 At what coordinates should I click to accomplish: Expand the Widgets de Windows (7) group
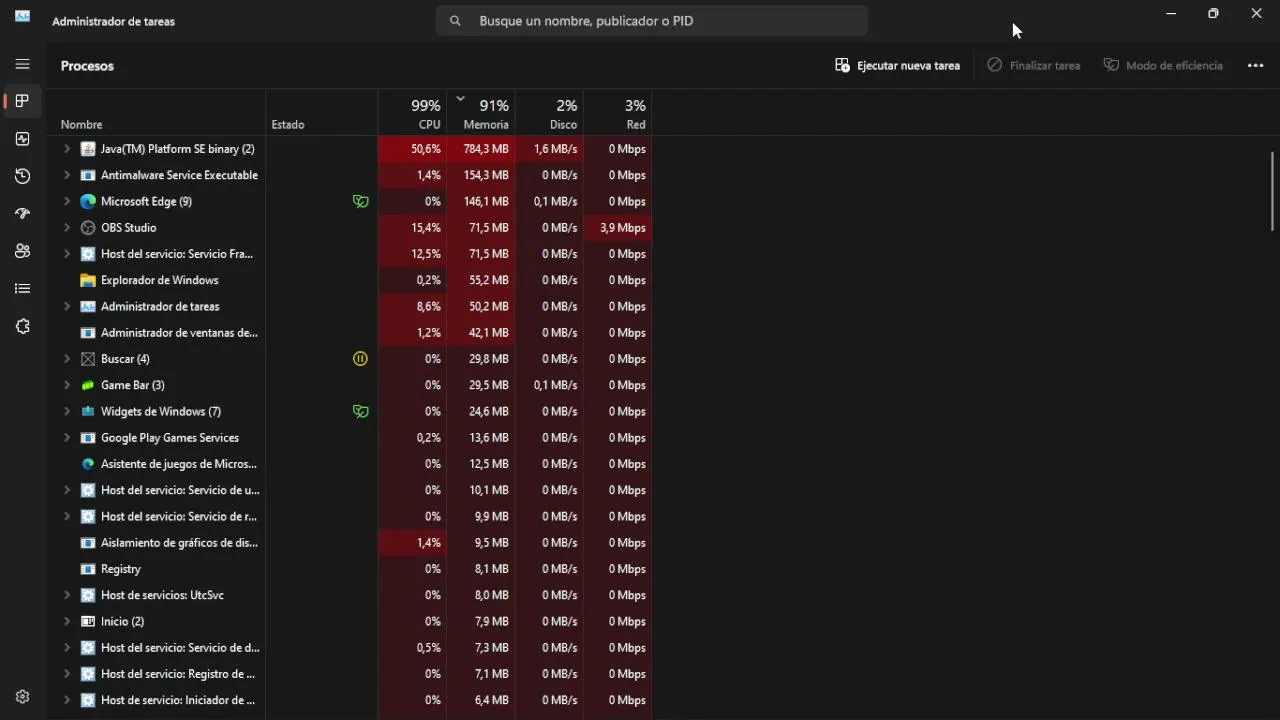[x=67, y=411]
